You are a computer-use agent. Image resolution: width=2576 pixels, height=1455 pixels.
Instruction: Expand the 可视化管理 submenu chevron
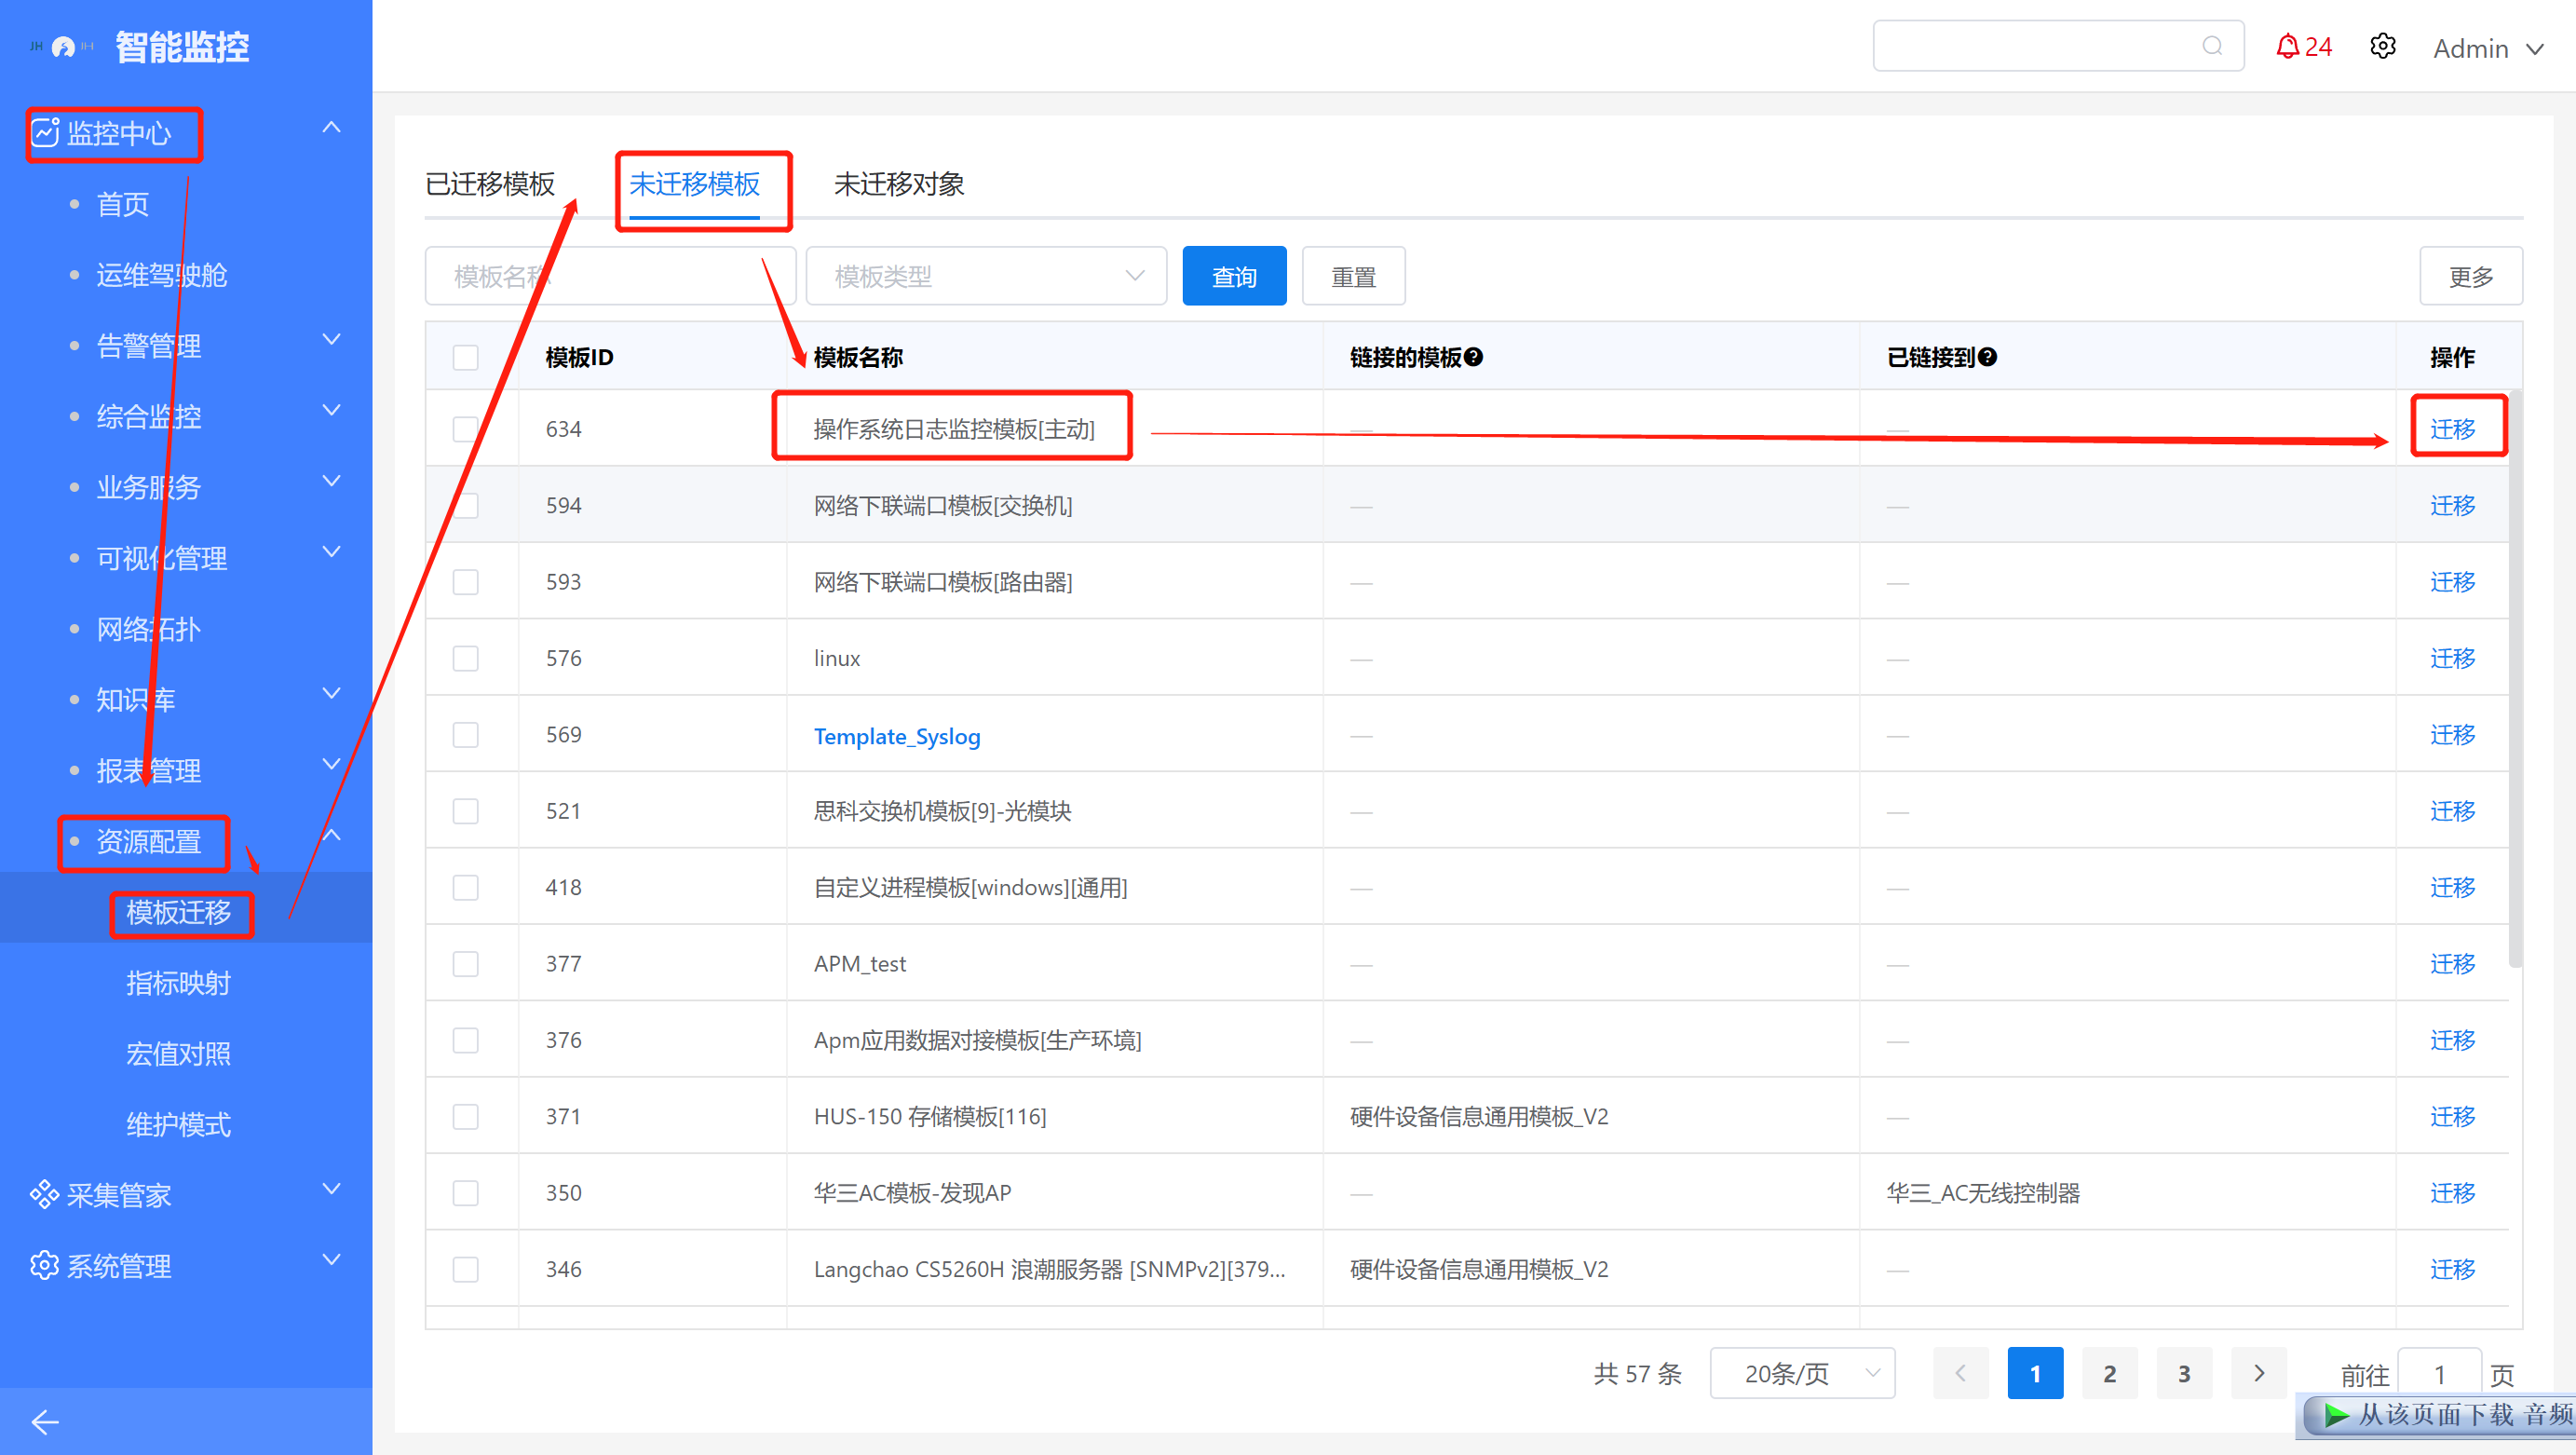[332, 553]
